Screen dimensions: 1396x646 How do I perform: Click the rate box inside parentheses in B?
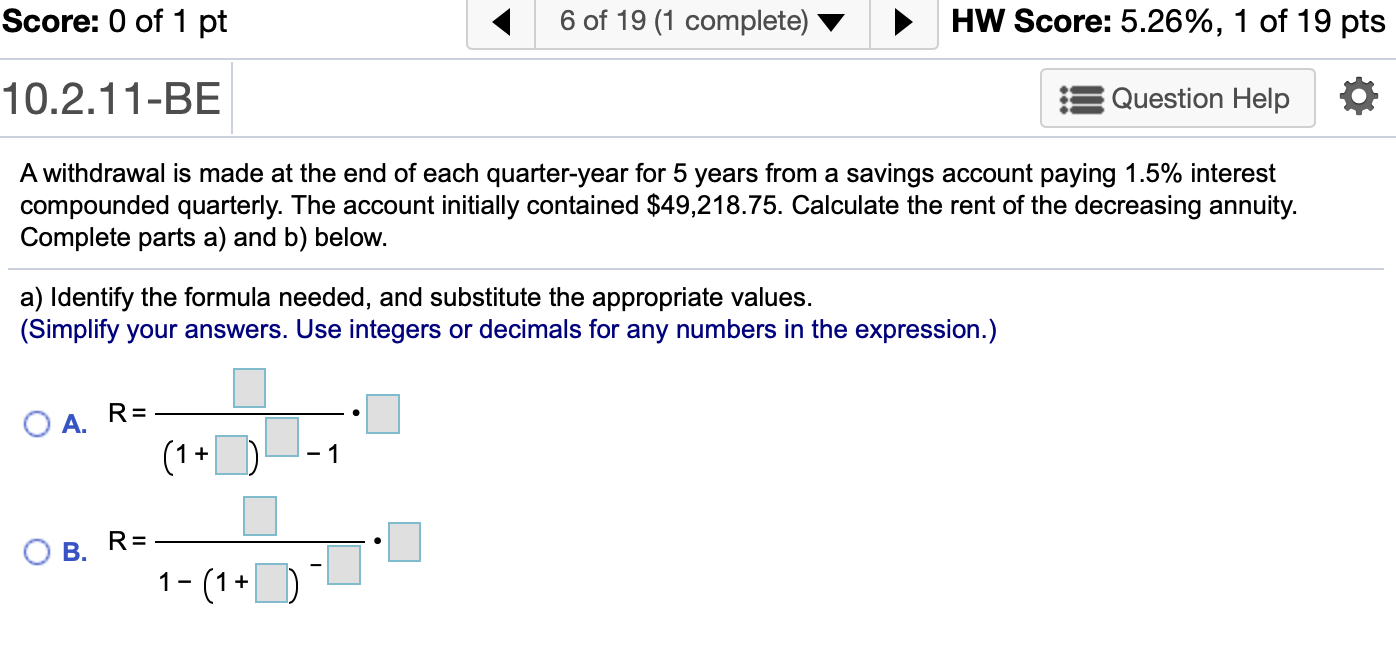(270, 583)
